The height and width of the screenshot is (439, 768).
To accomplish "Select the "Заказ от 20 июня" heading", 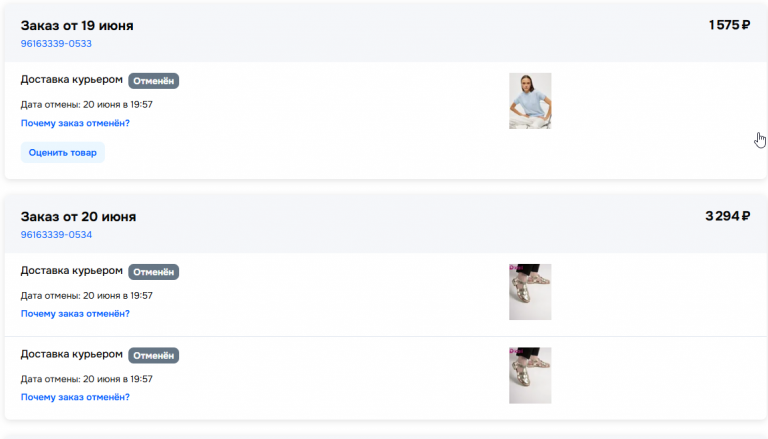I will pyautogui.click(x=78, y=216).
